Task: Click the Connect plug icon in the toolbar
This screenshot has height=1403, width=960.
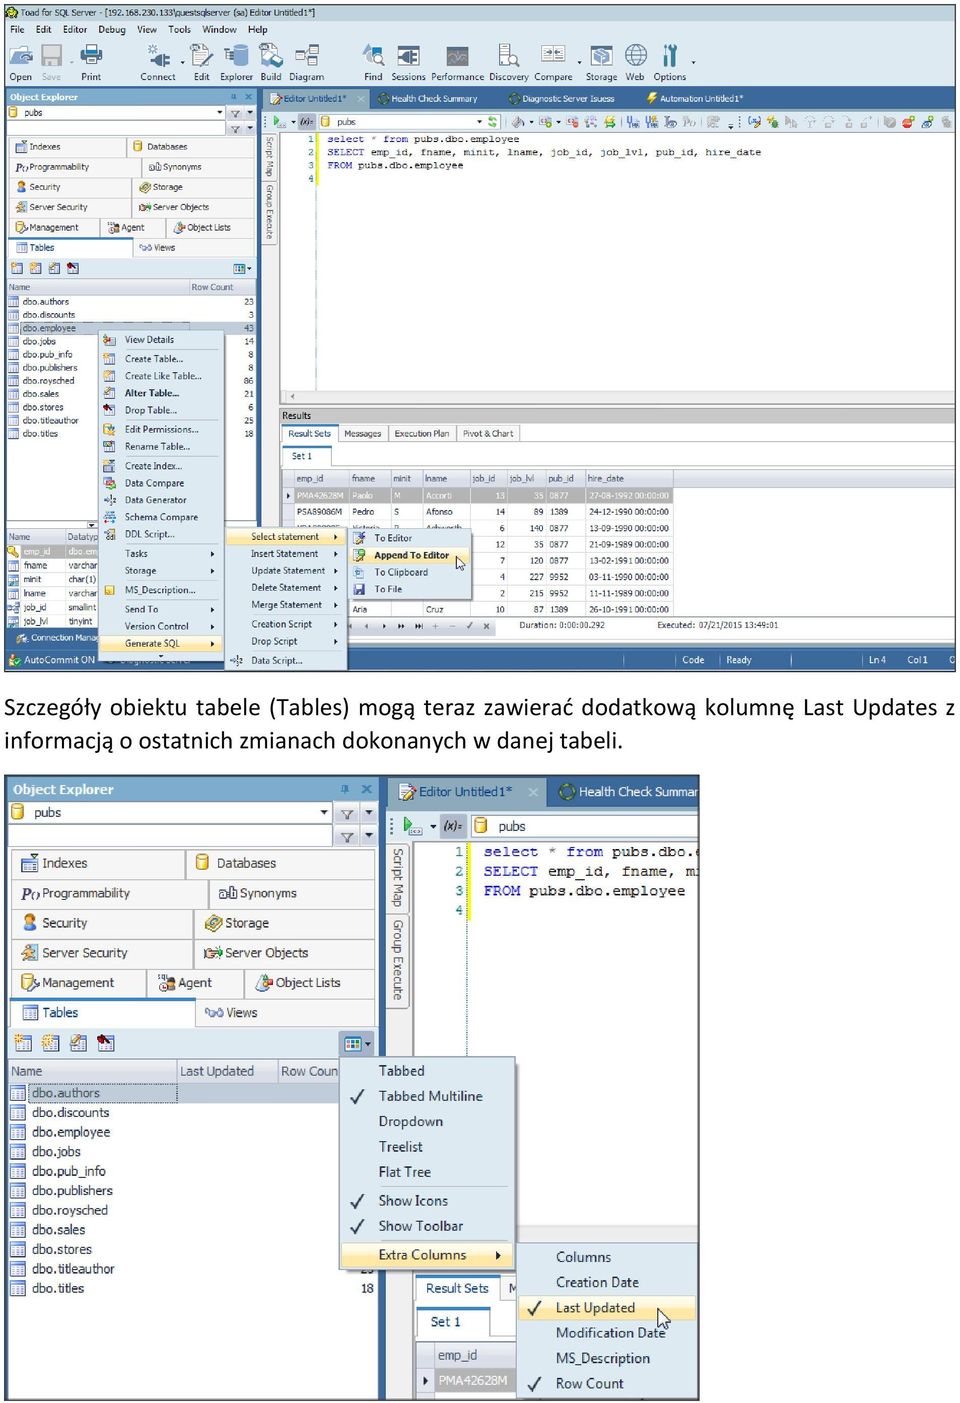Action: click(157, 55)
